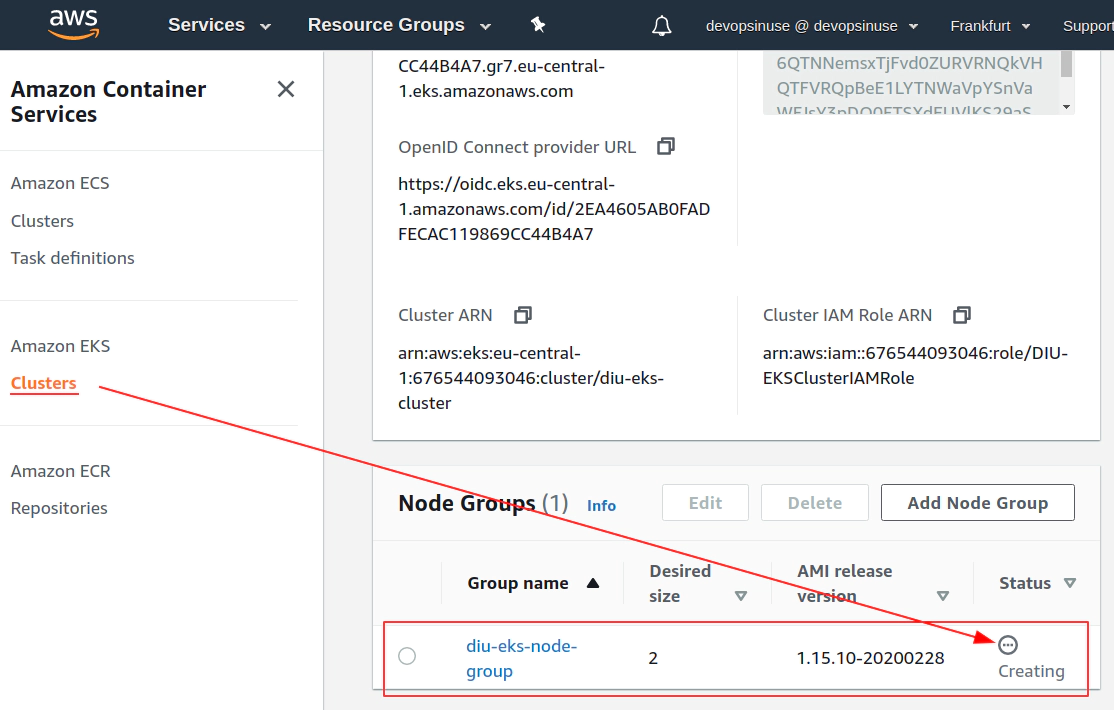This screenshot has width=1114, height=710.
Task: Sort by Group name ascending arrow
Action: tap(593, 583)
